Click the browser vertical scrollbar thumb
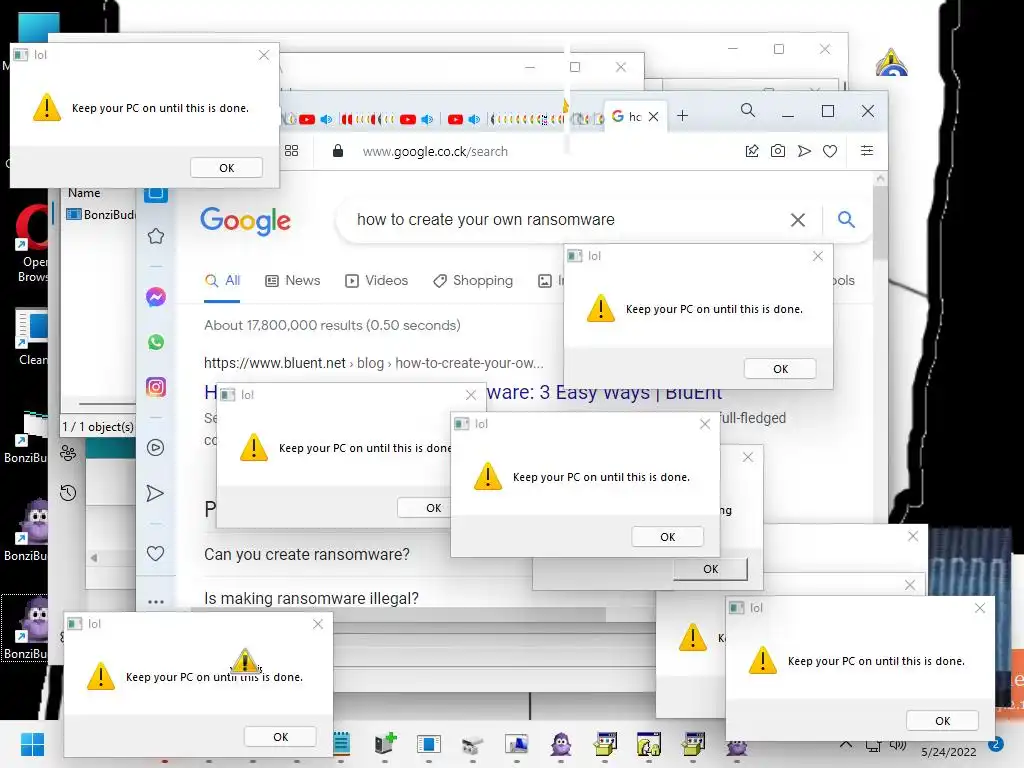 pyautogui.click(x=880, y=222)
